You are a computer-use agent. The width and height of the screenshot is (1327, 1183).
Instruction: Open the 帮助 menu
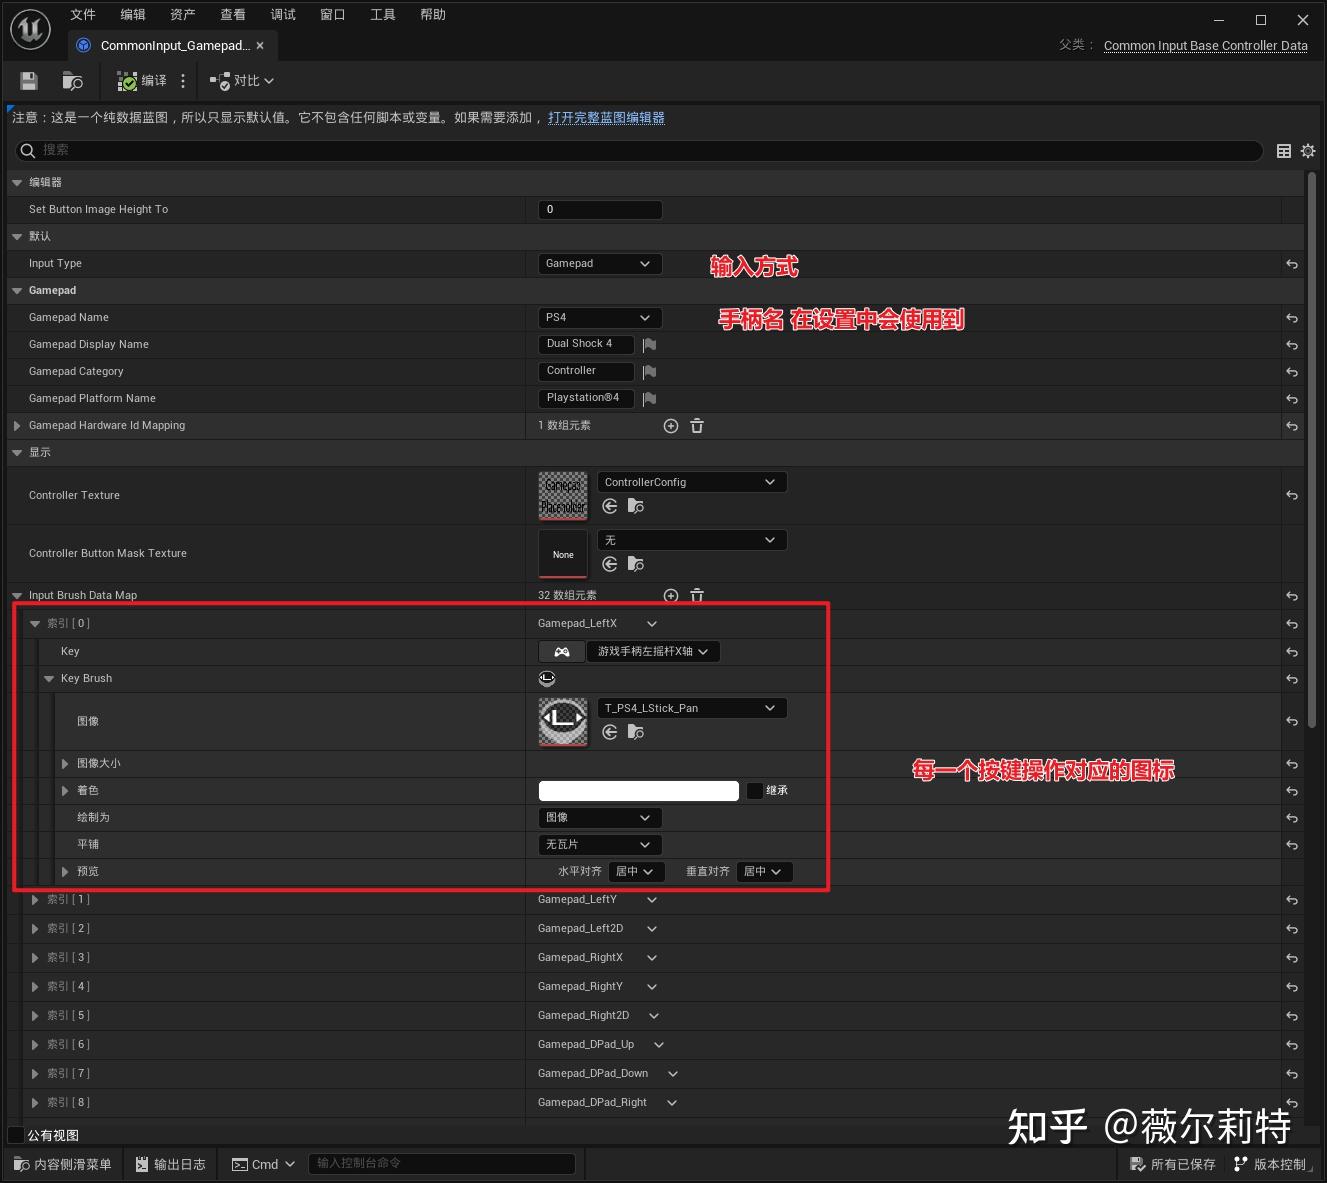[x=432, y=14]
